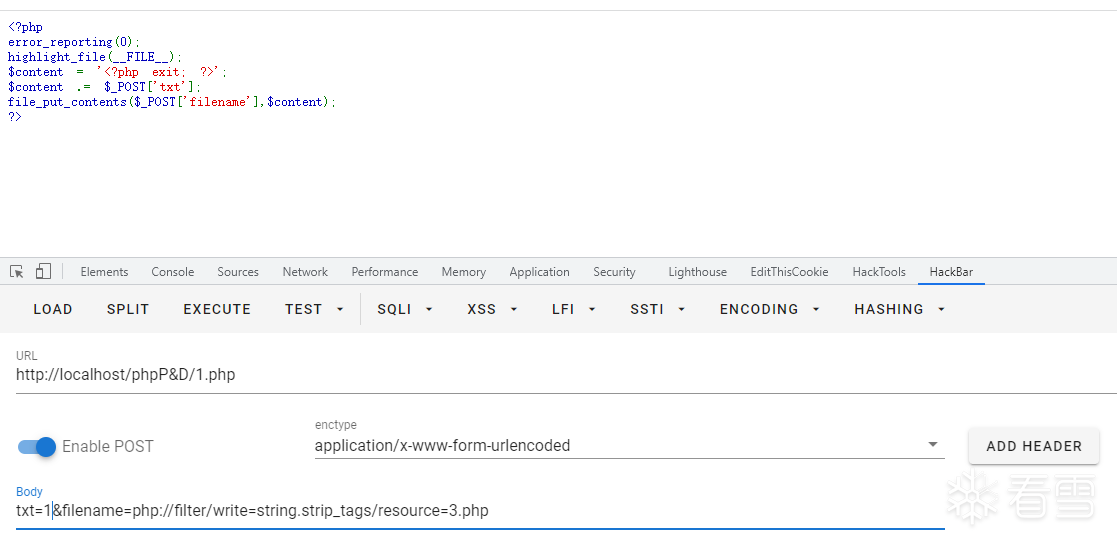Click the ADD HEADER button

[x=1034, y=446]
